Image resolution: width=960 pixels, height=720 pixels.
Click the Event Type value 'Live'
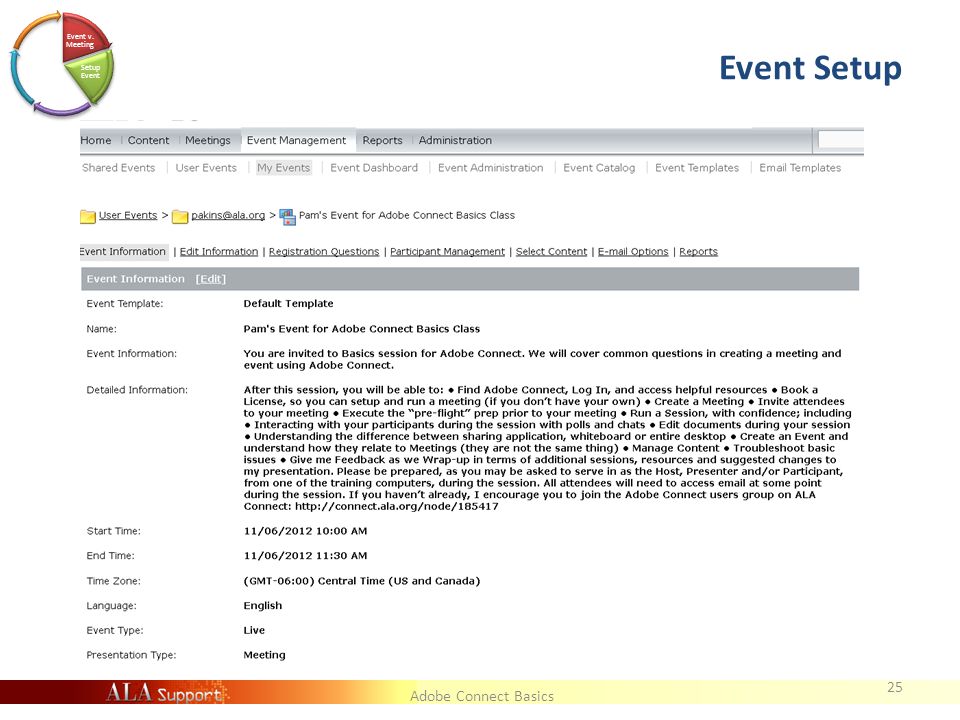tap(254, 630)
